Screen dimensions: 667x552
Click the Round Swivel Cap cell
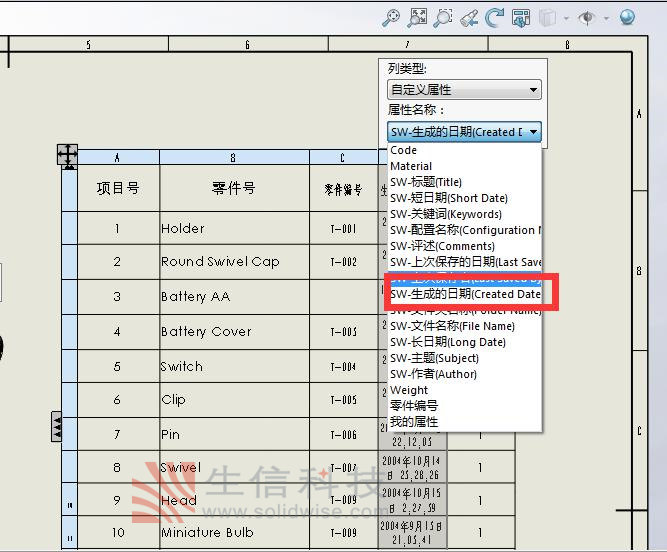234,262
